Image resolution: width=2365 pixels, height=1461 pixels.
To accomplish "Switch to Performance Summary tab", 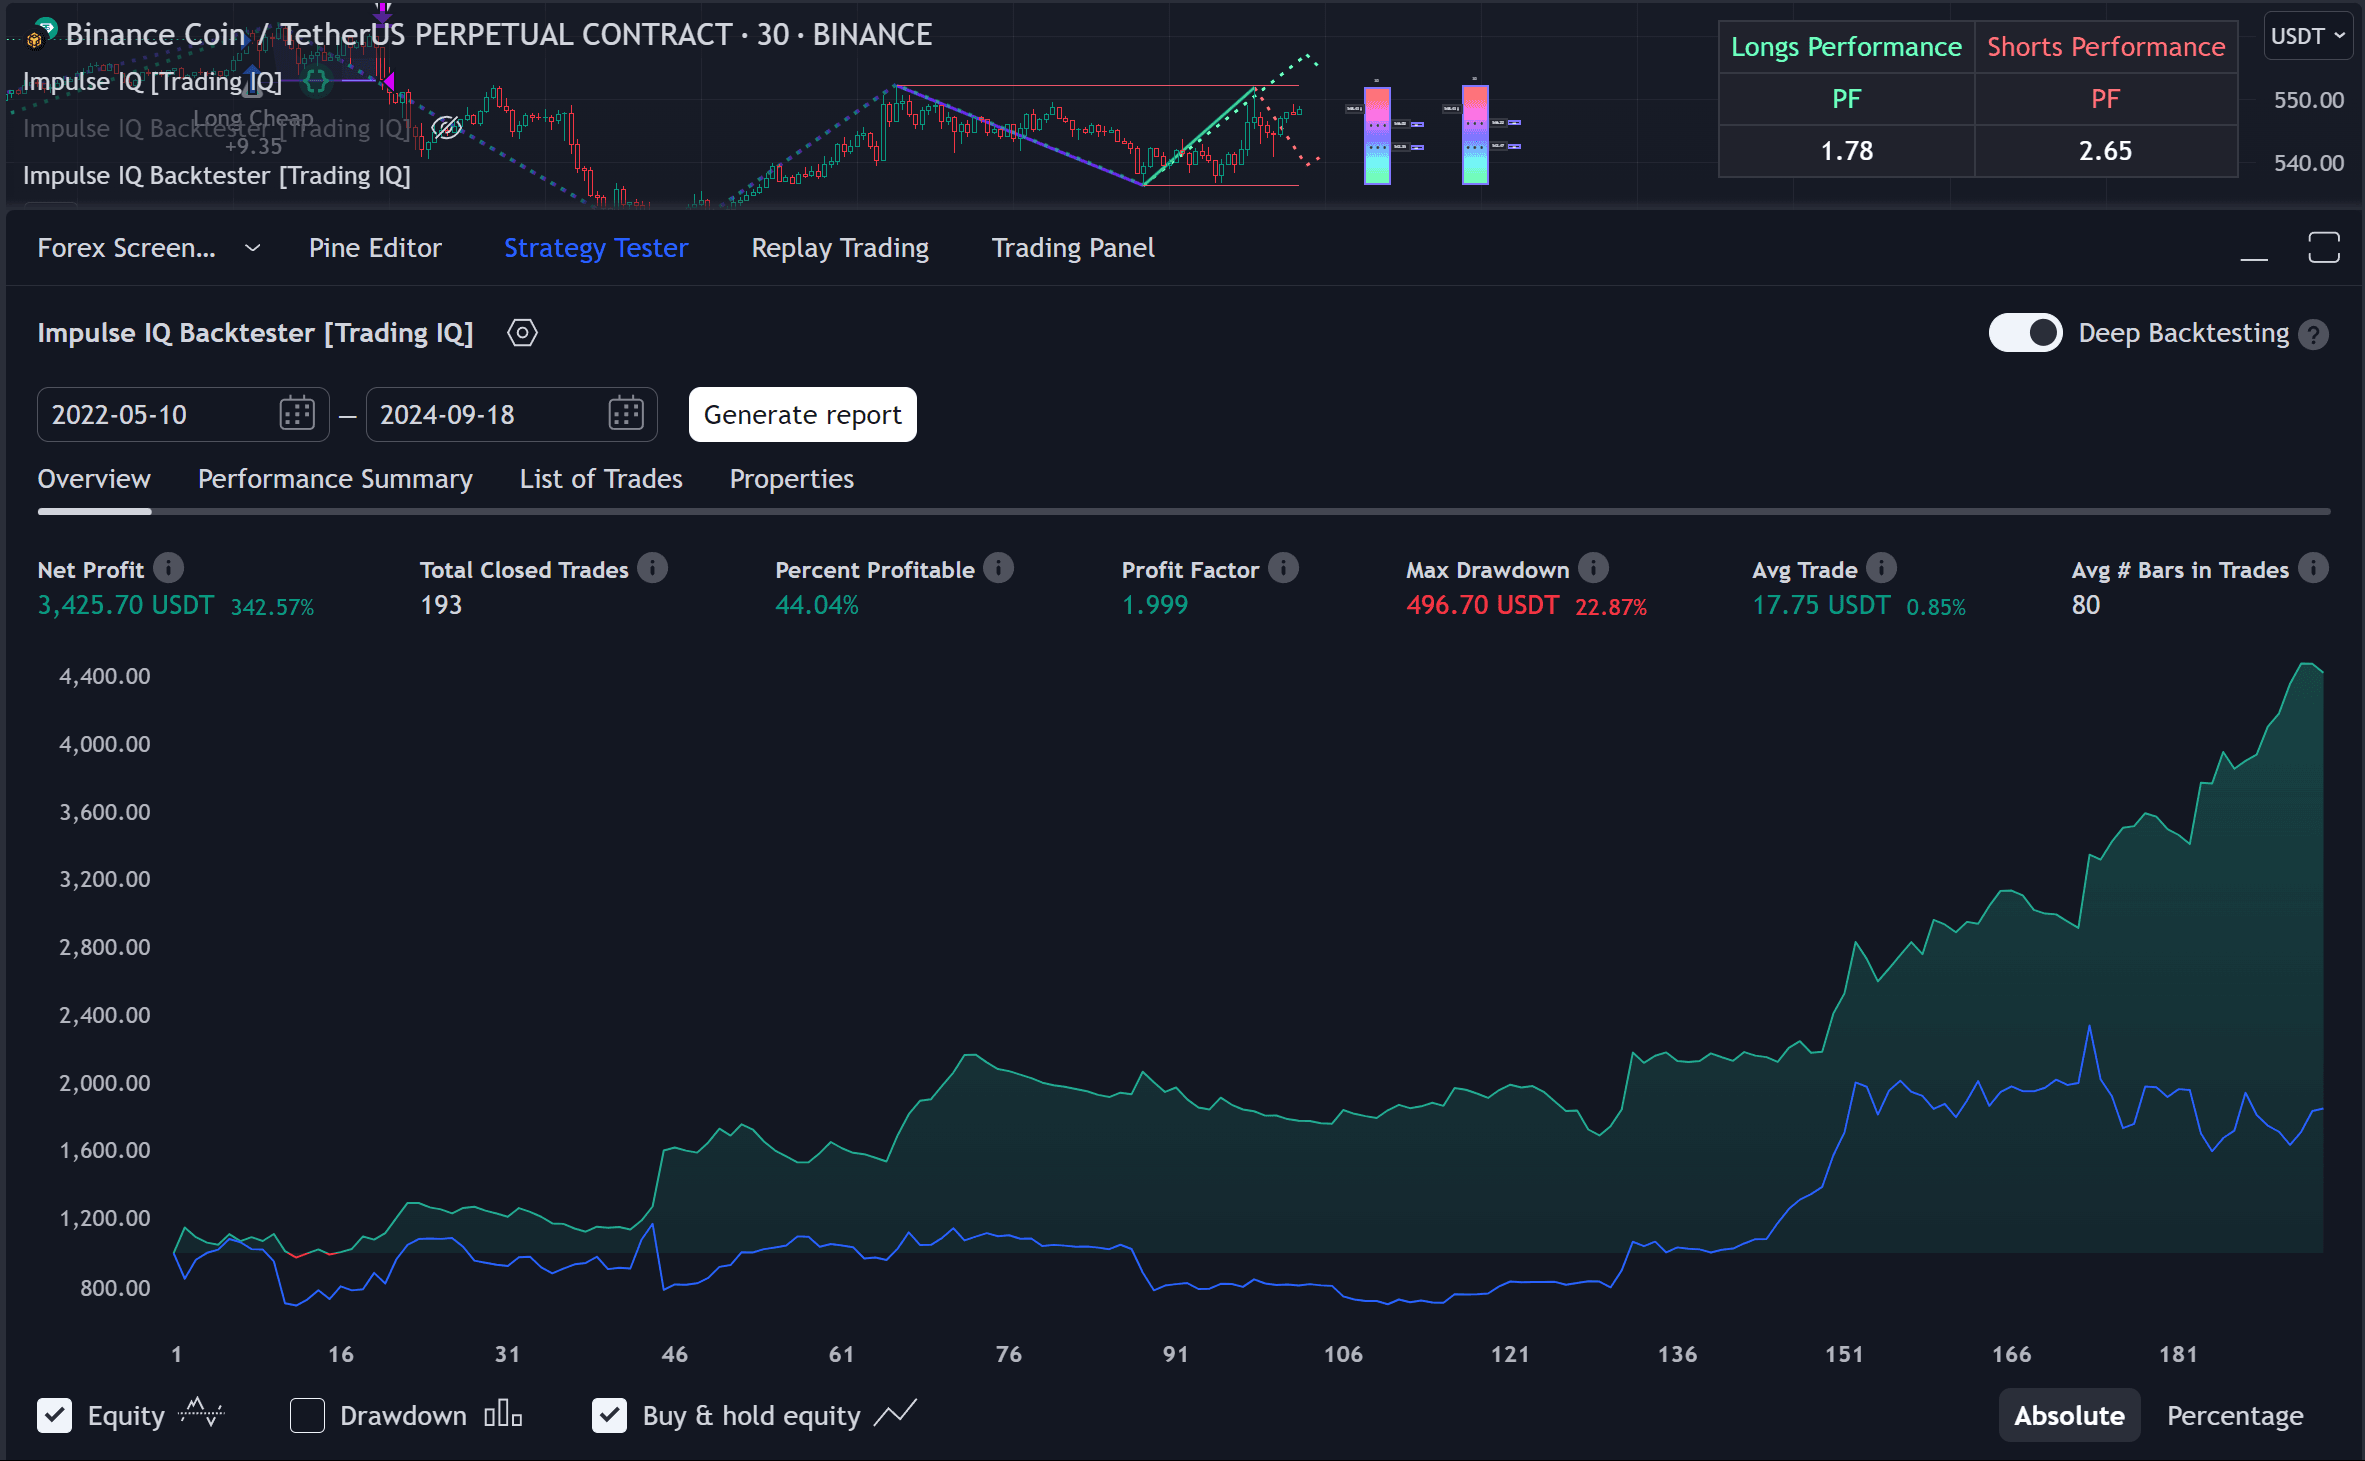I will point(335,479).
